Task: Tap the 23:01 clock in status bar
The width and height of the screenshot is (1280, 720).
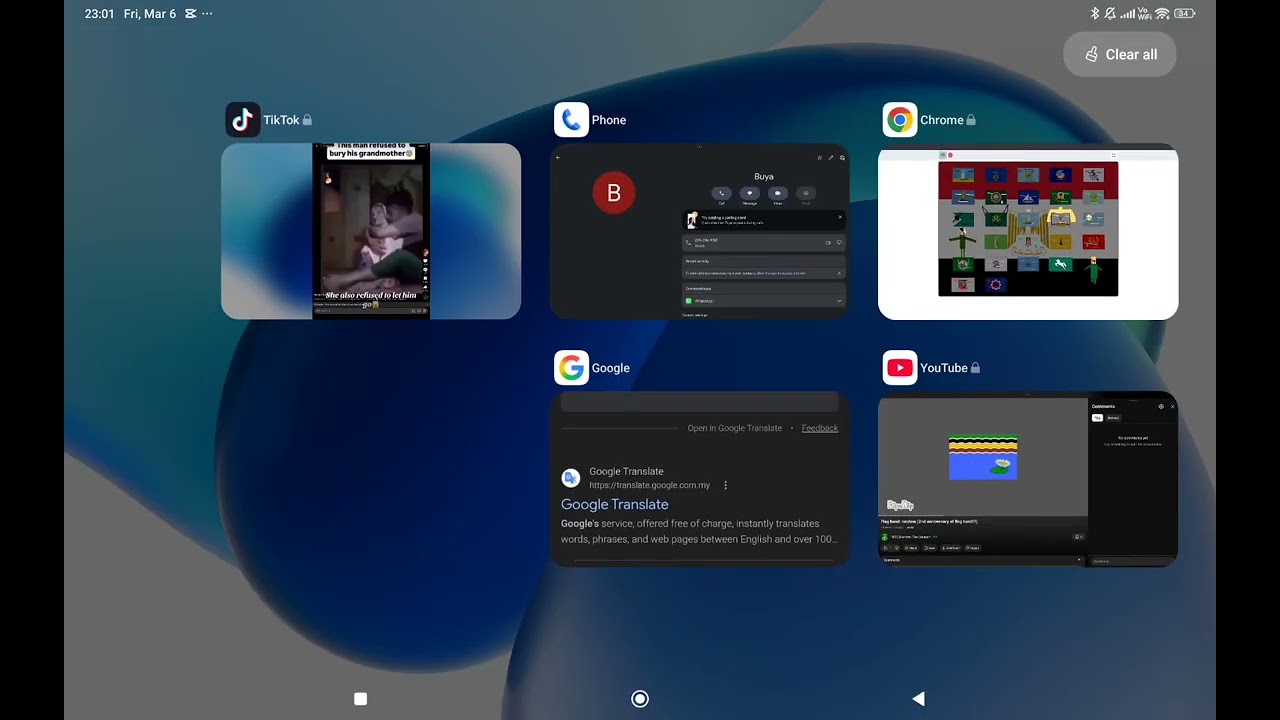Action: pos(100,14)
